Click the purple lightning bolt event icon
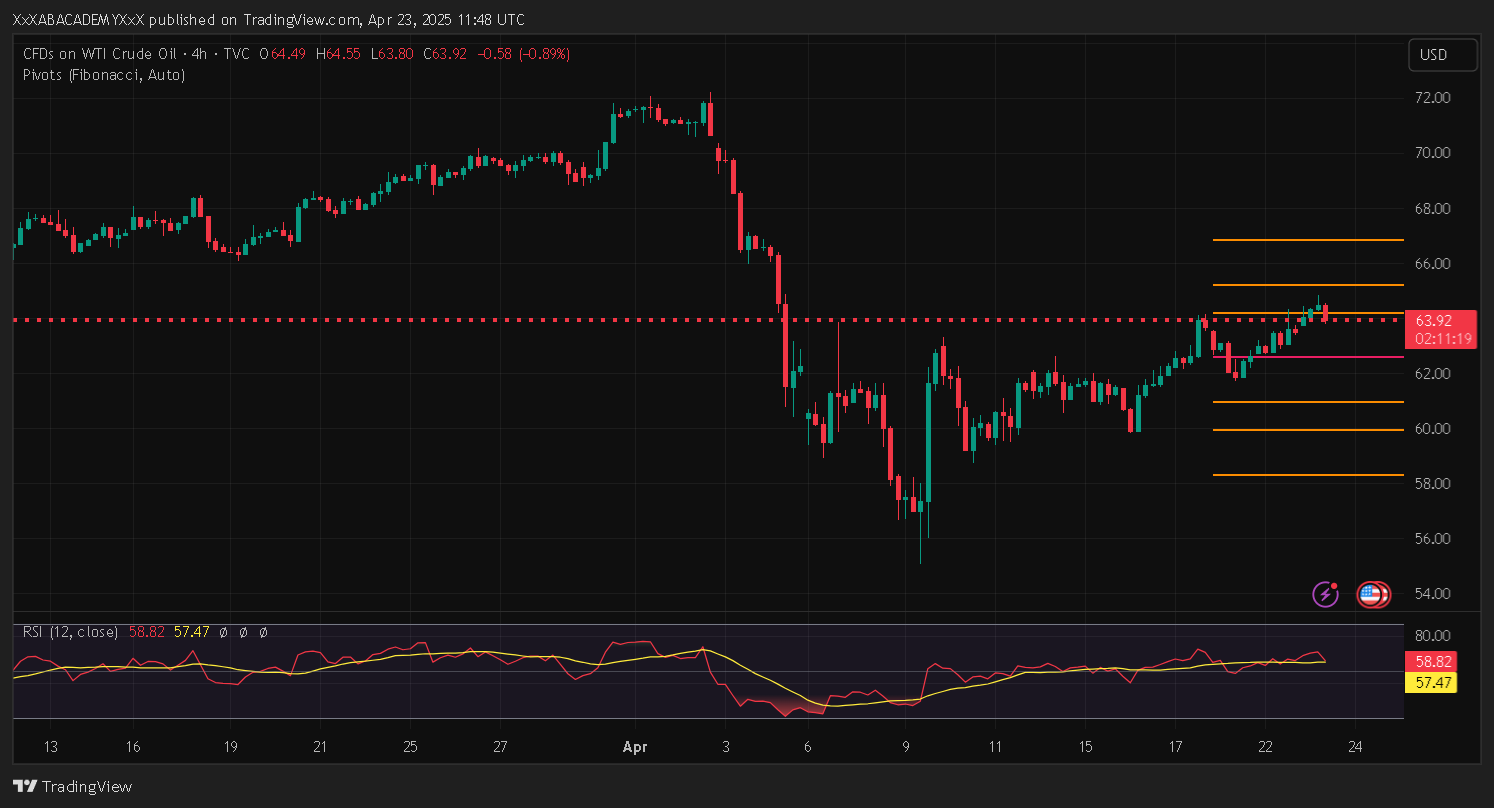1494x808 pixels. tap(1325, 595)
